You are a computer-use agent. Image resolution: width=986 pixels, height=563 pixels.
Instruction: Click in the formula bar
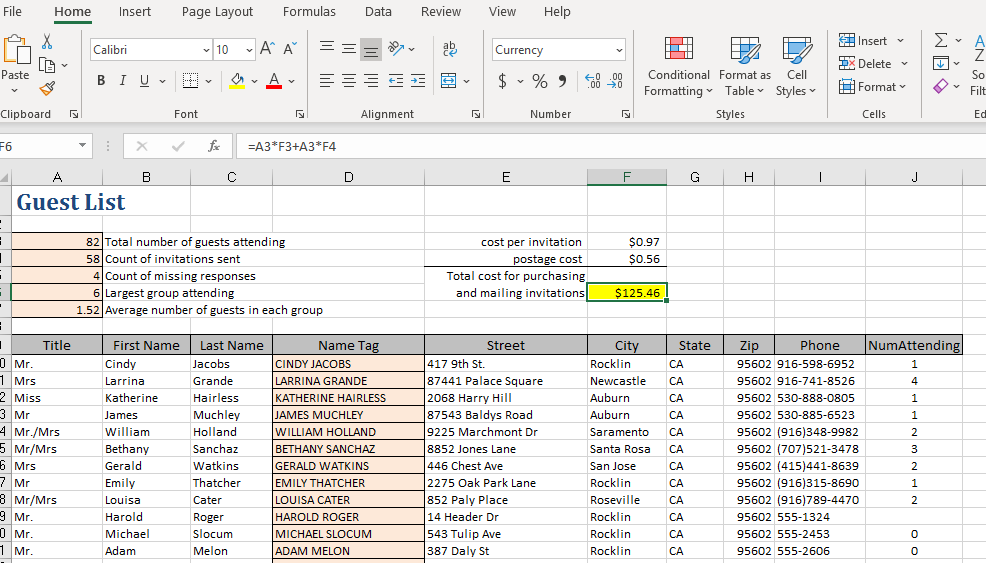610,146
